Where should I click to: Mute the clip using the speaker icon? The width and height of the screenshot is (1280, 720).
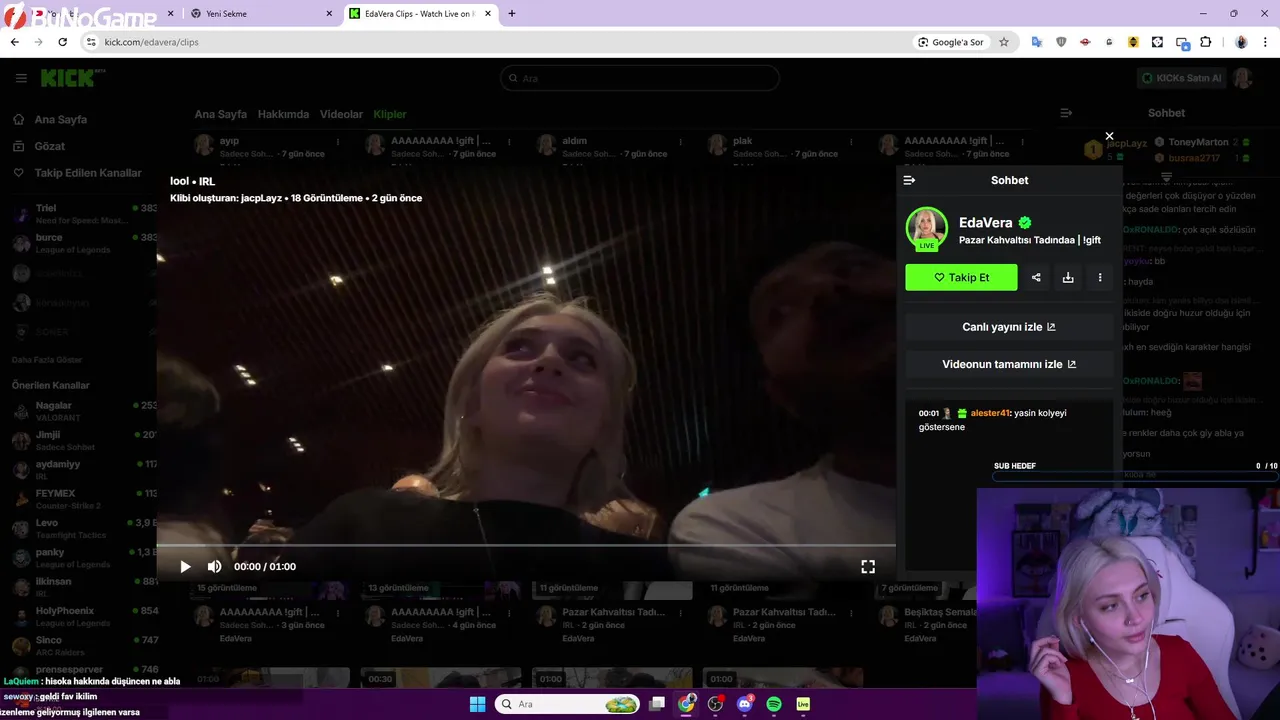tap(214, 566)
